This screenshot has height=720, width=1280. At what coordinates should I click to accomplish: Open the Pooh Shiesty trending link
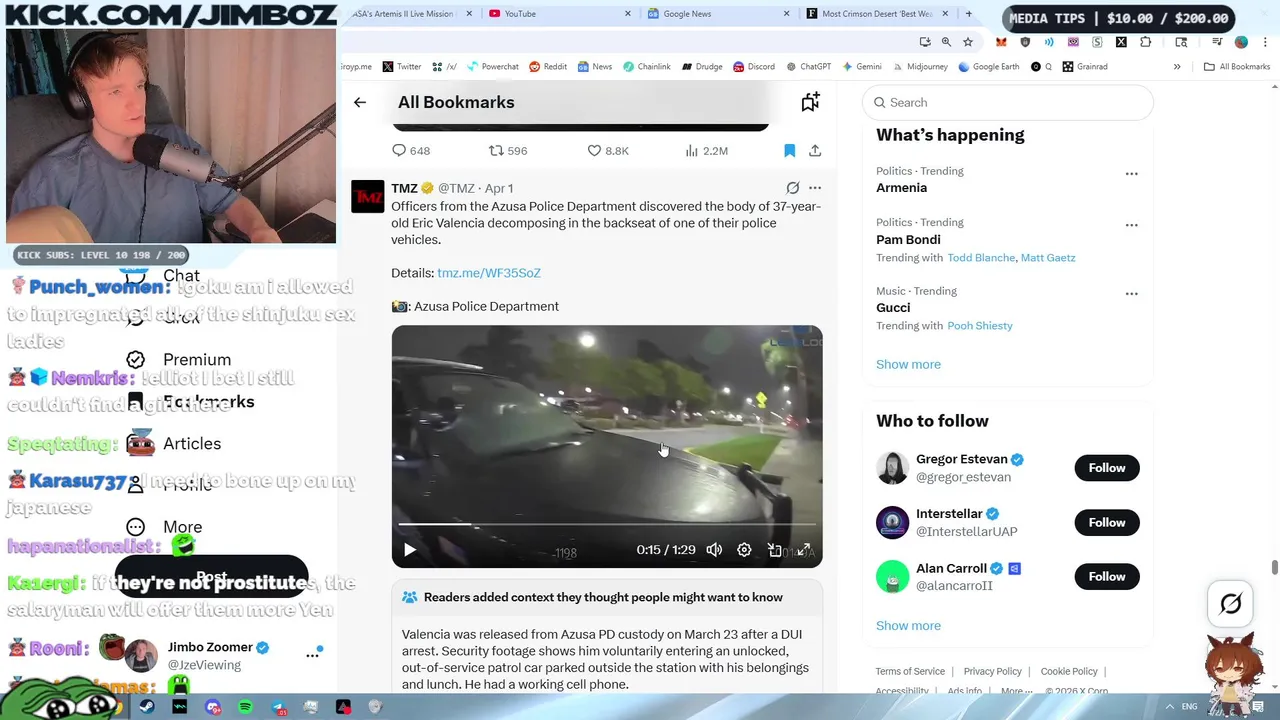pyautogui.click(x=980, y=326)
